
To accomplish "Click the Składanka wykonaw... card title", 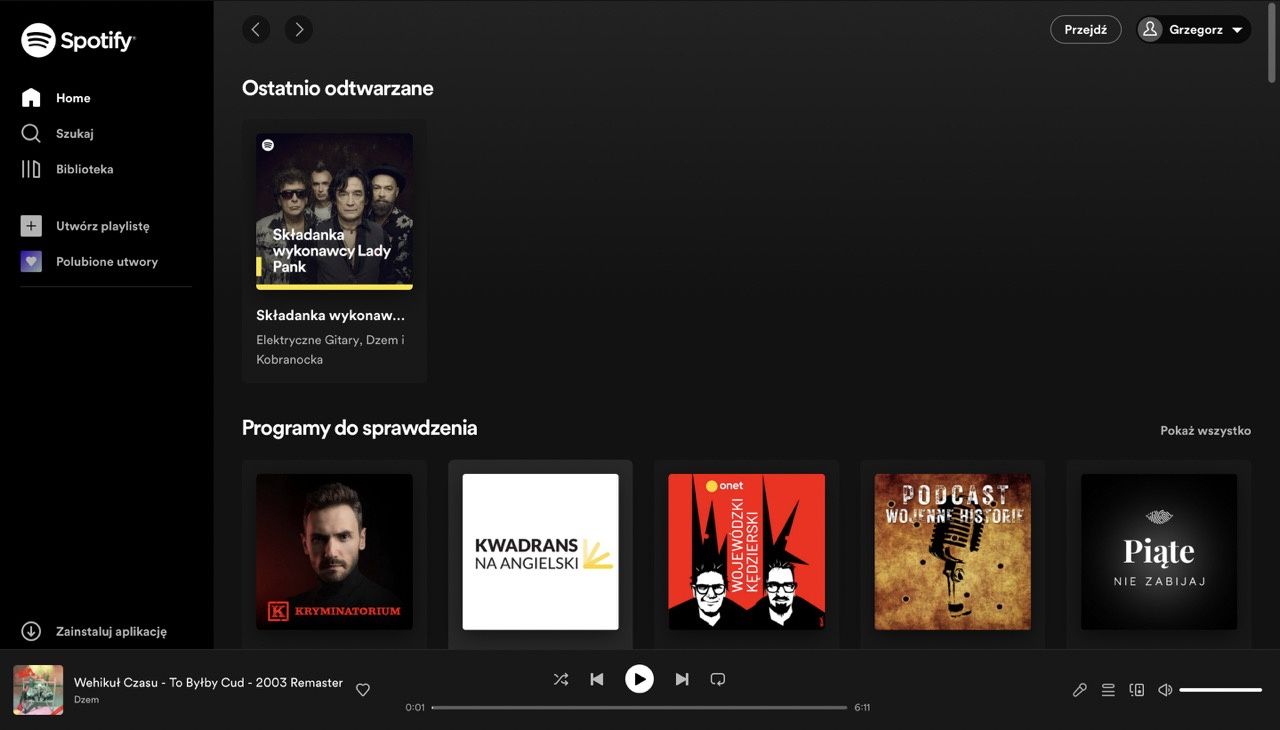I will coord(331,315).
